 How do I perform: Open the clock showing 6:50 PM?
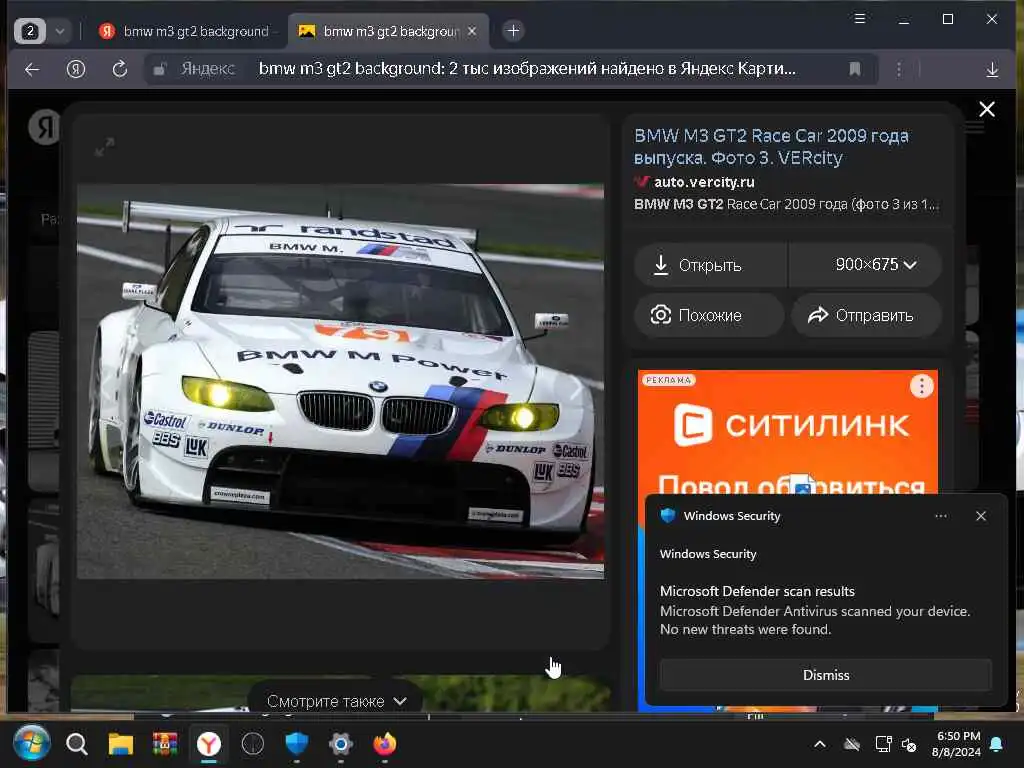(957, 744)
